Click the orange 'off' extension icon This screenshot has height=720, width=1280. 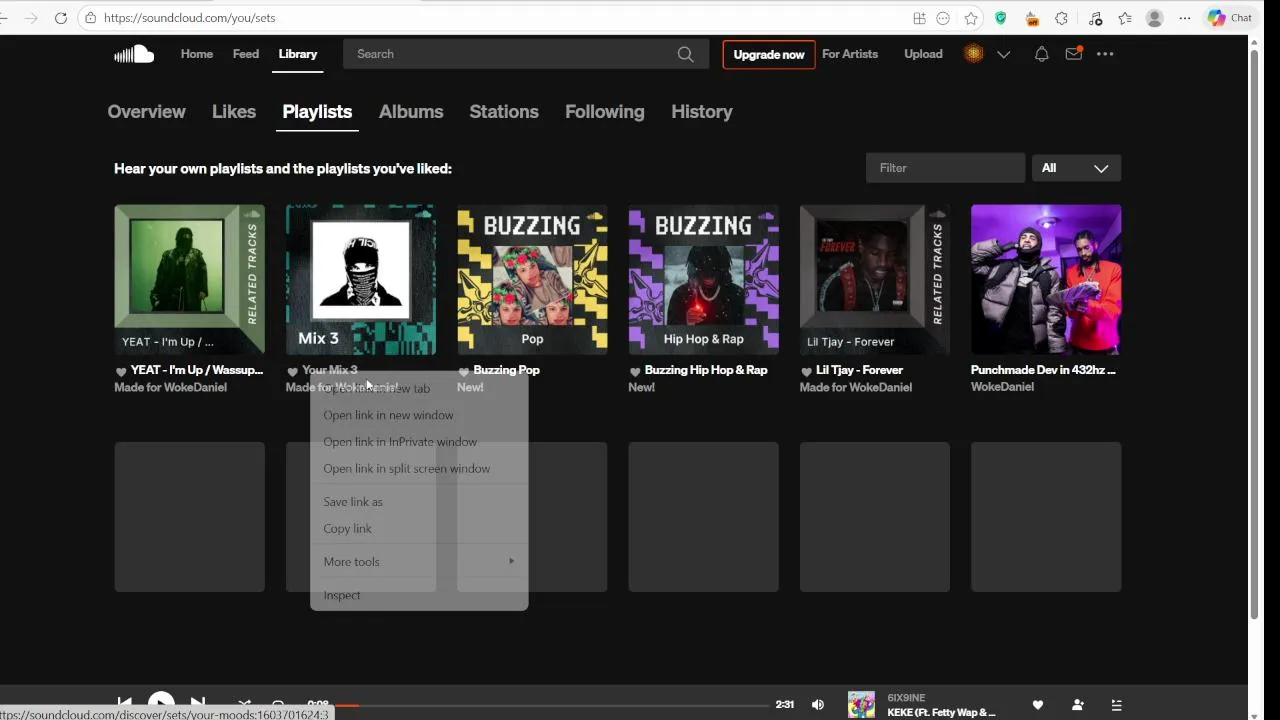1032,18
